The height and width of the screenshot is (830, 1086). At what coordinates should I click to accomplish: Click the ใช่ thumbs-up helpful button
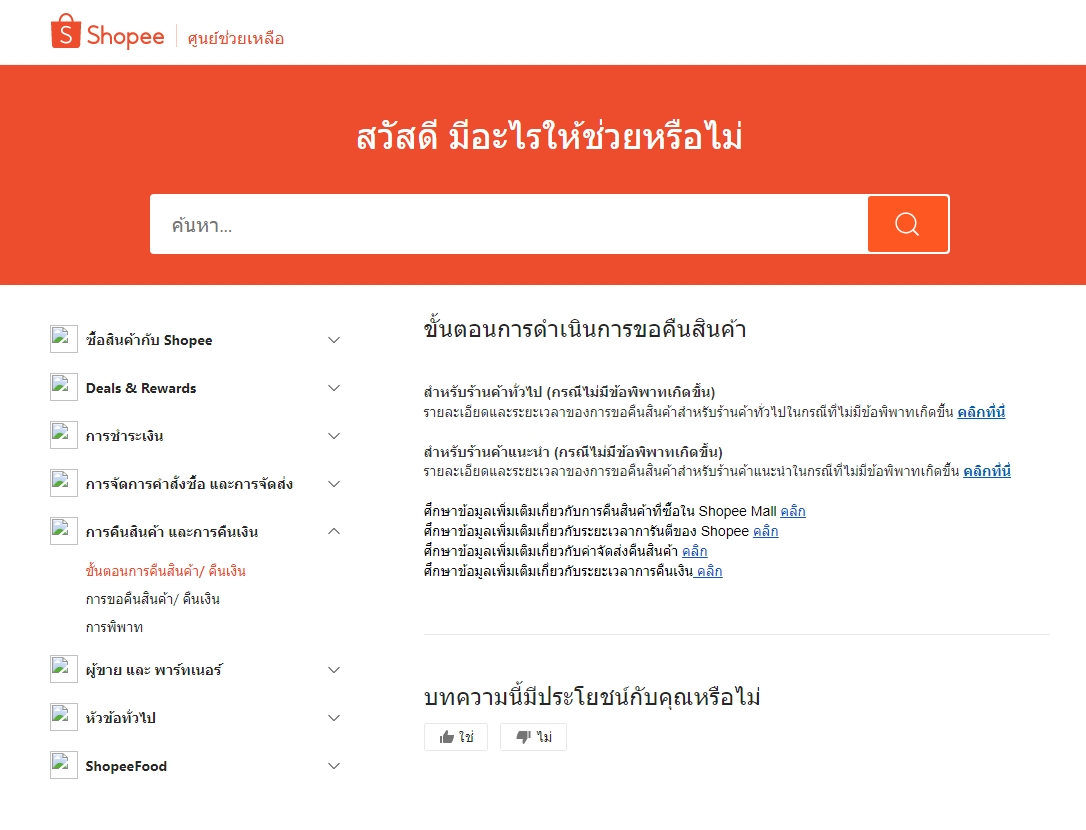point(456,736)
